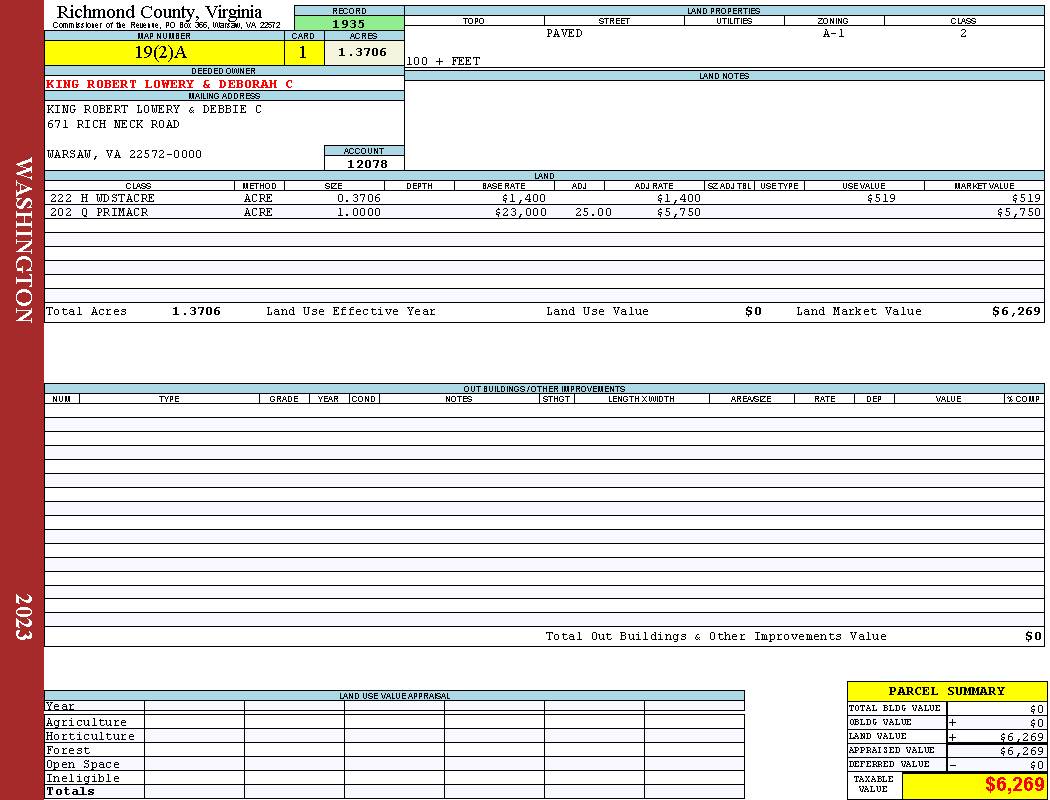This screenshot has height=800, width=1050.
Task: Click the Land Use Value Appraisal header
Action: 394,696
